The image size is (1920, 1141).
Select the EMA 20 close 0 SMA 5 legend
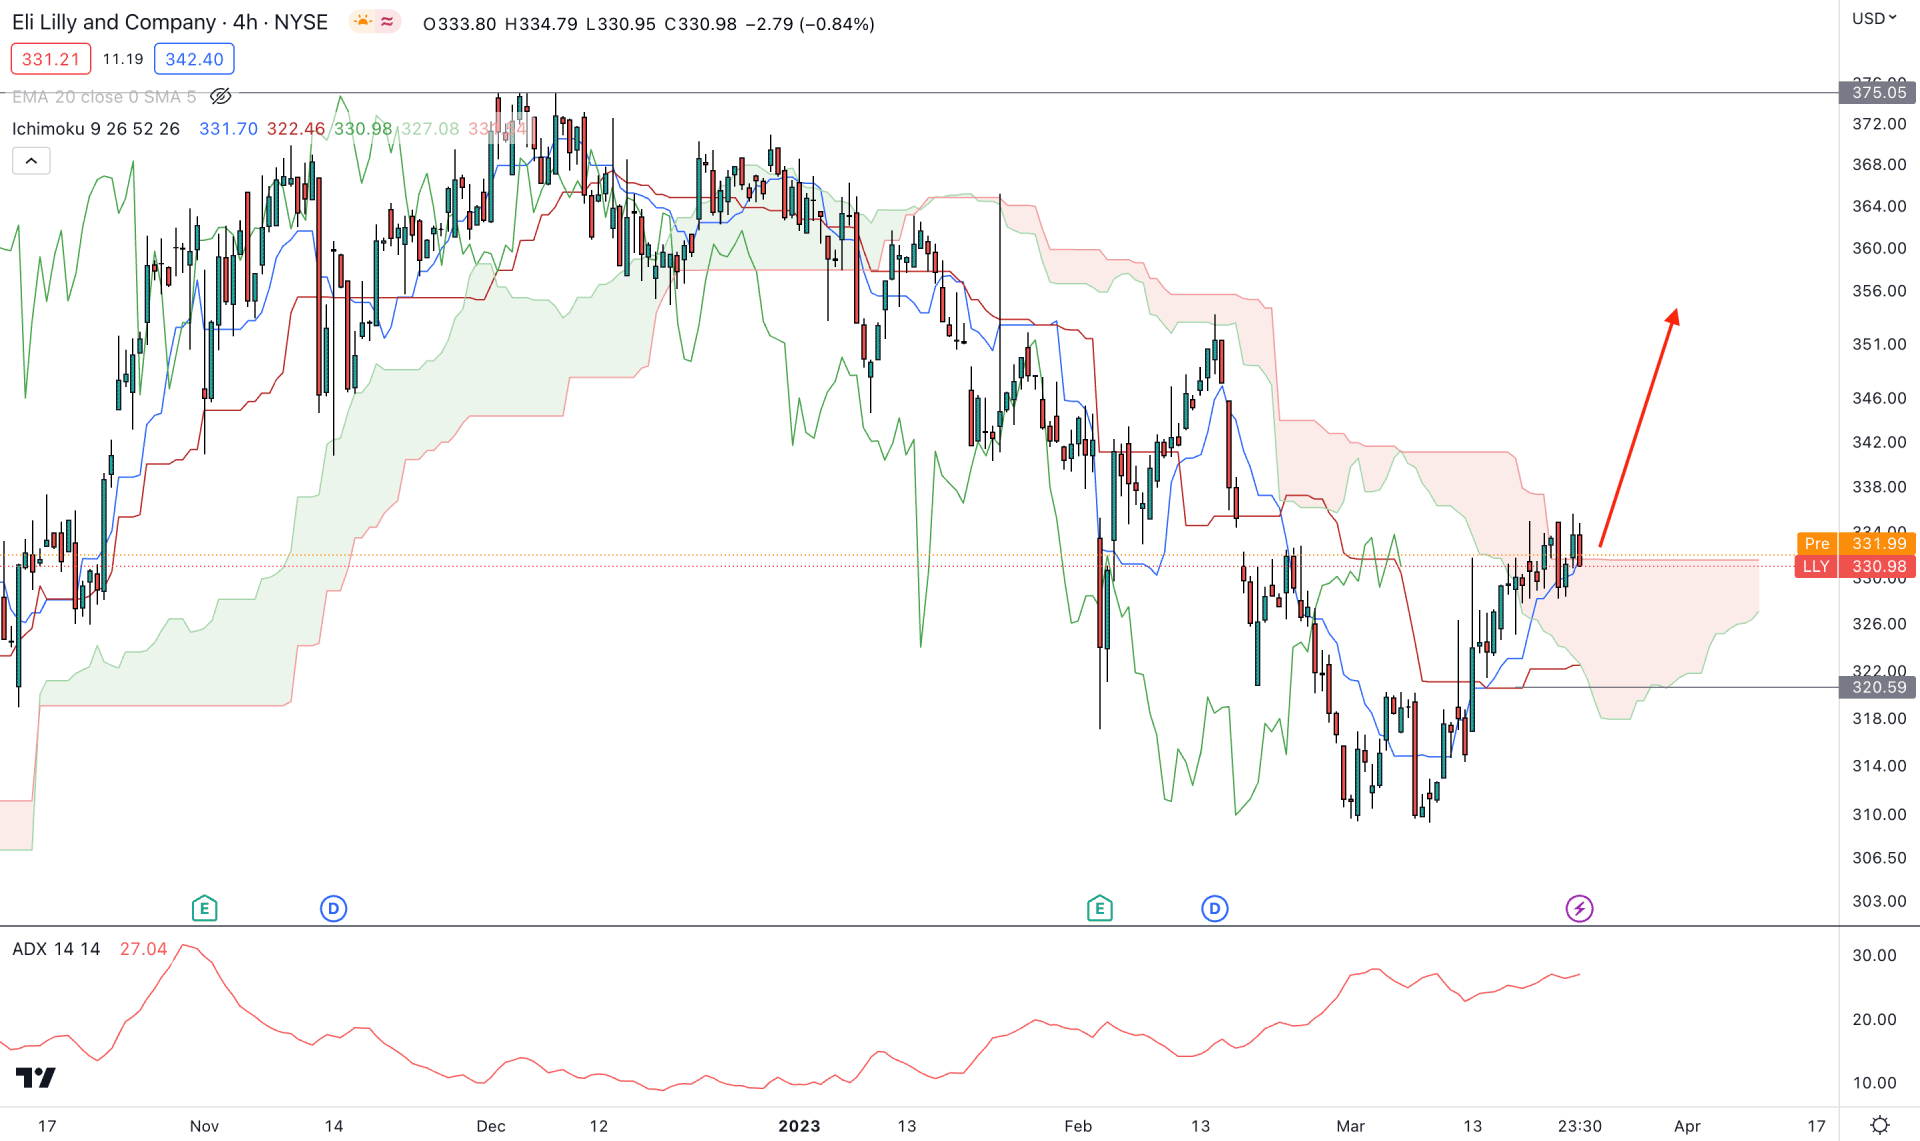(x=104, y=96)
